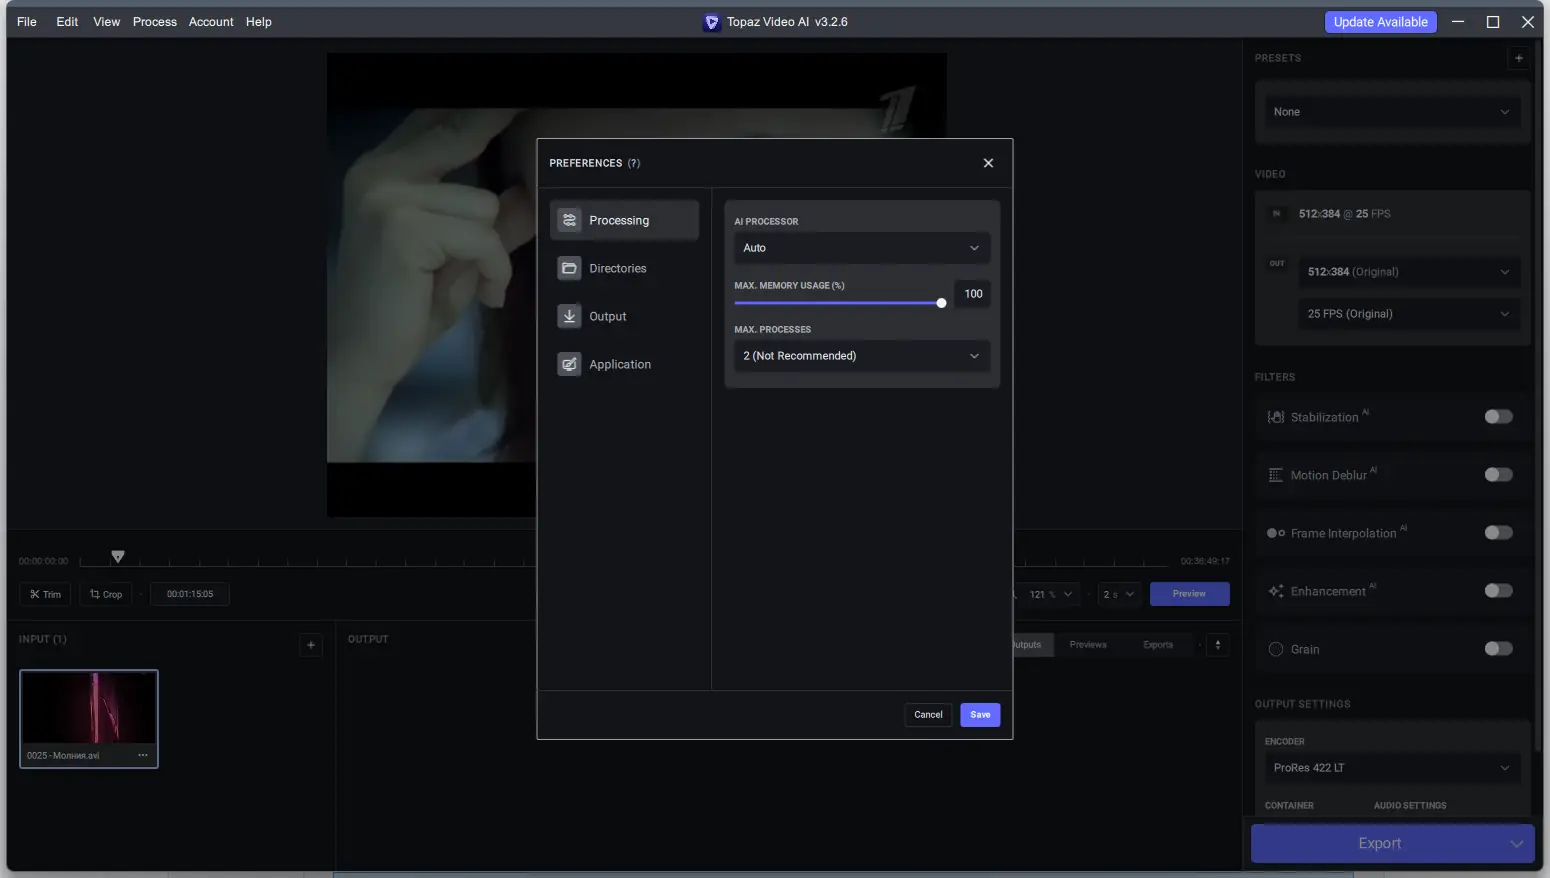This screenshot has width=1550, height=878.
Task: Click the Directories folder icon
Action: 569,268
